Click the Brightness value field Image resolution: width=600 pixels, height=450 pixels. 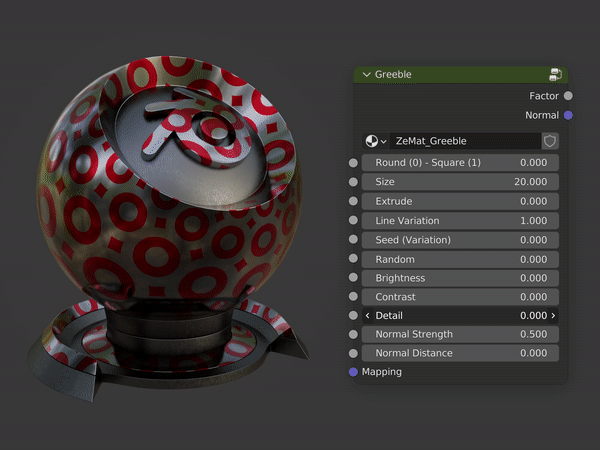(460, 278)
